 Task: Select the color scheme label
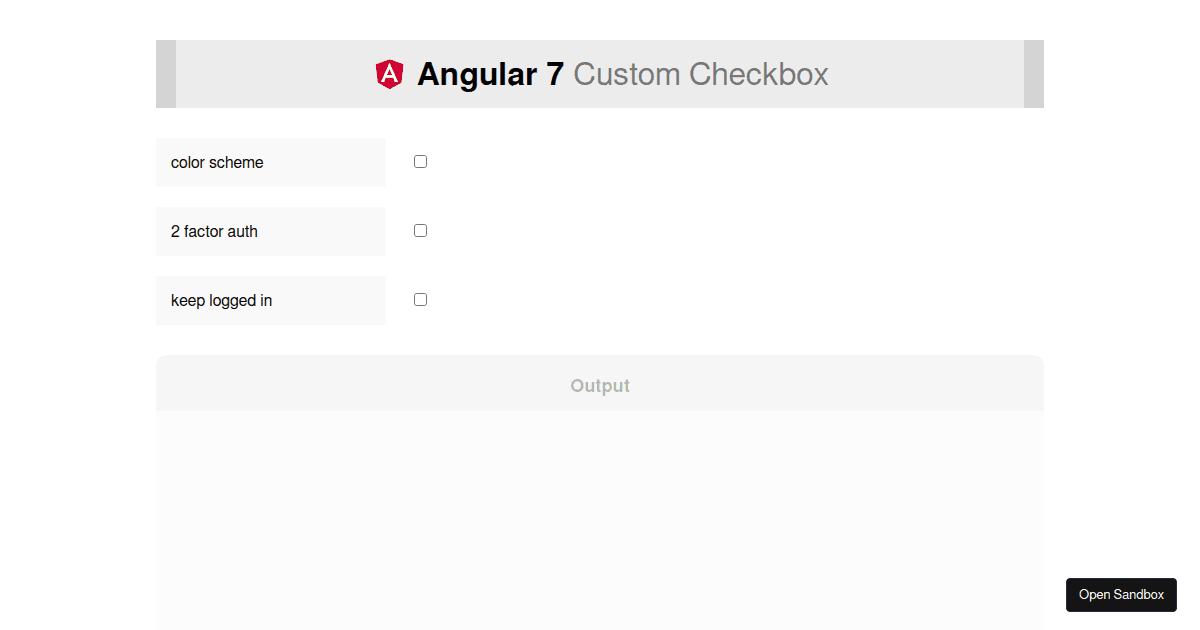(x=217, y=162)
